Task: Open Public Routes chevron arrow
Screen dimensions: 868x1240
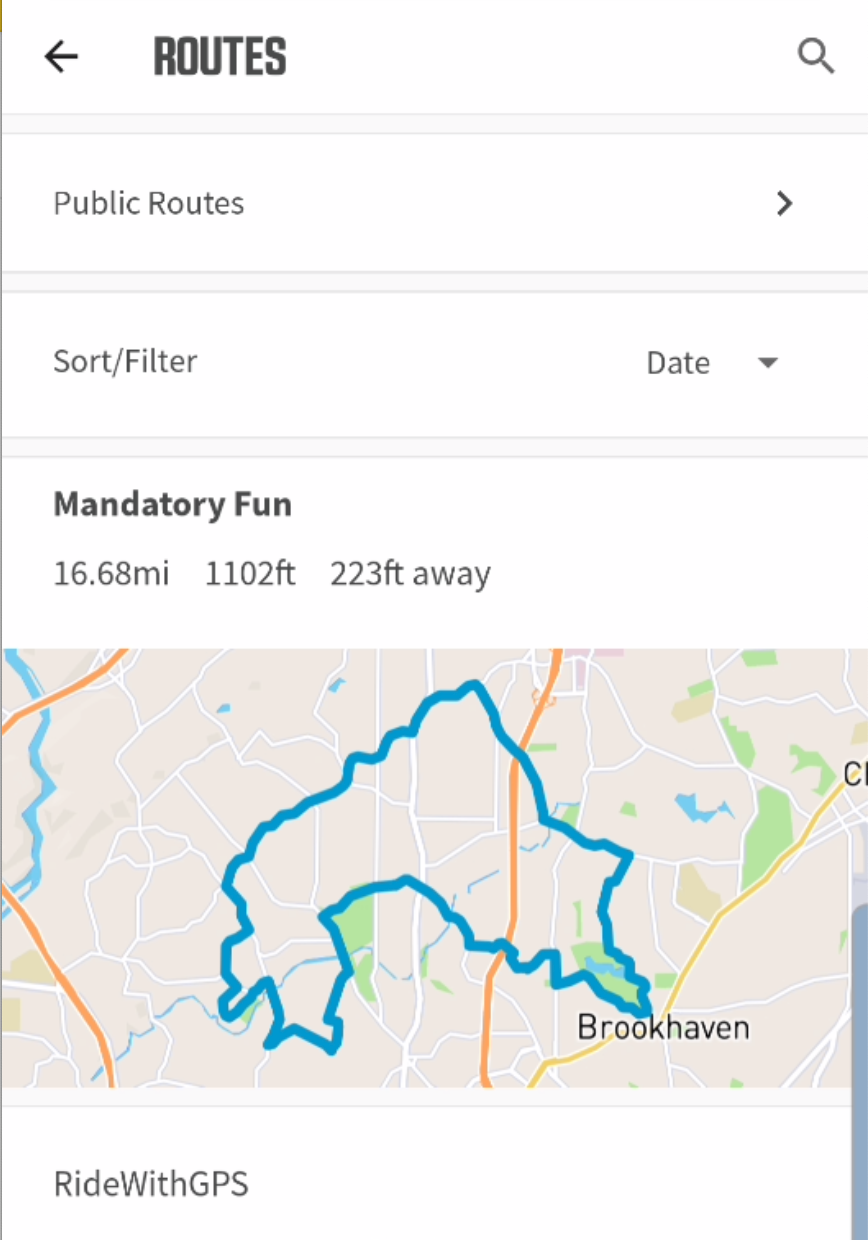Action: coord(785,204)
